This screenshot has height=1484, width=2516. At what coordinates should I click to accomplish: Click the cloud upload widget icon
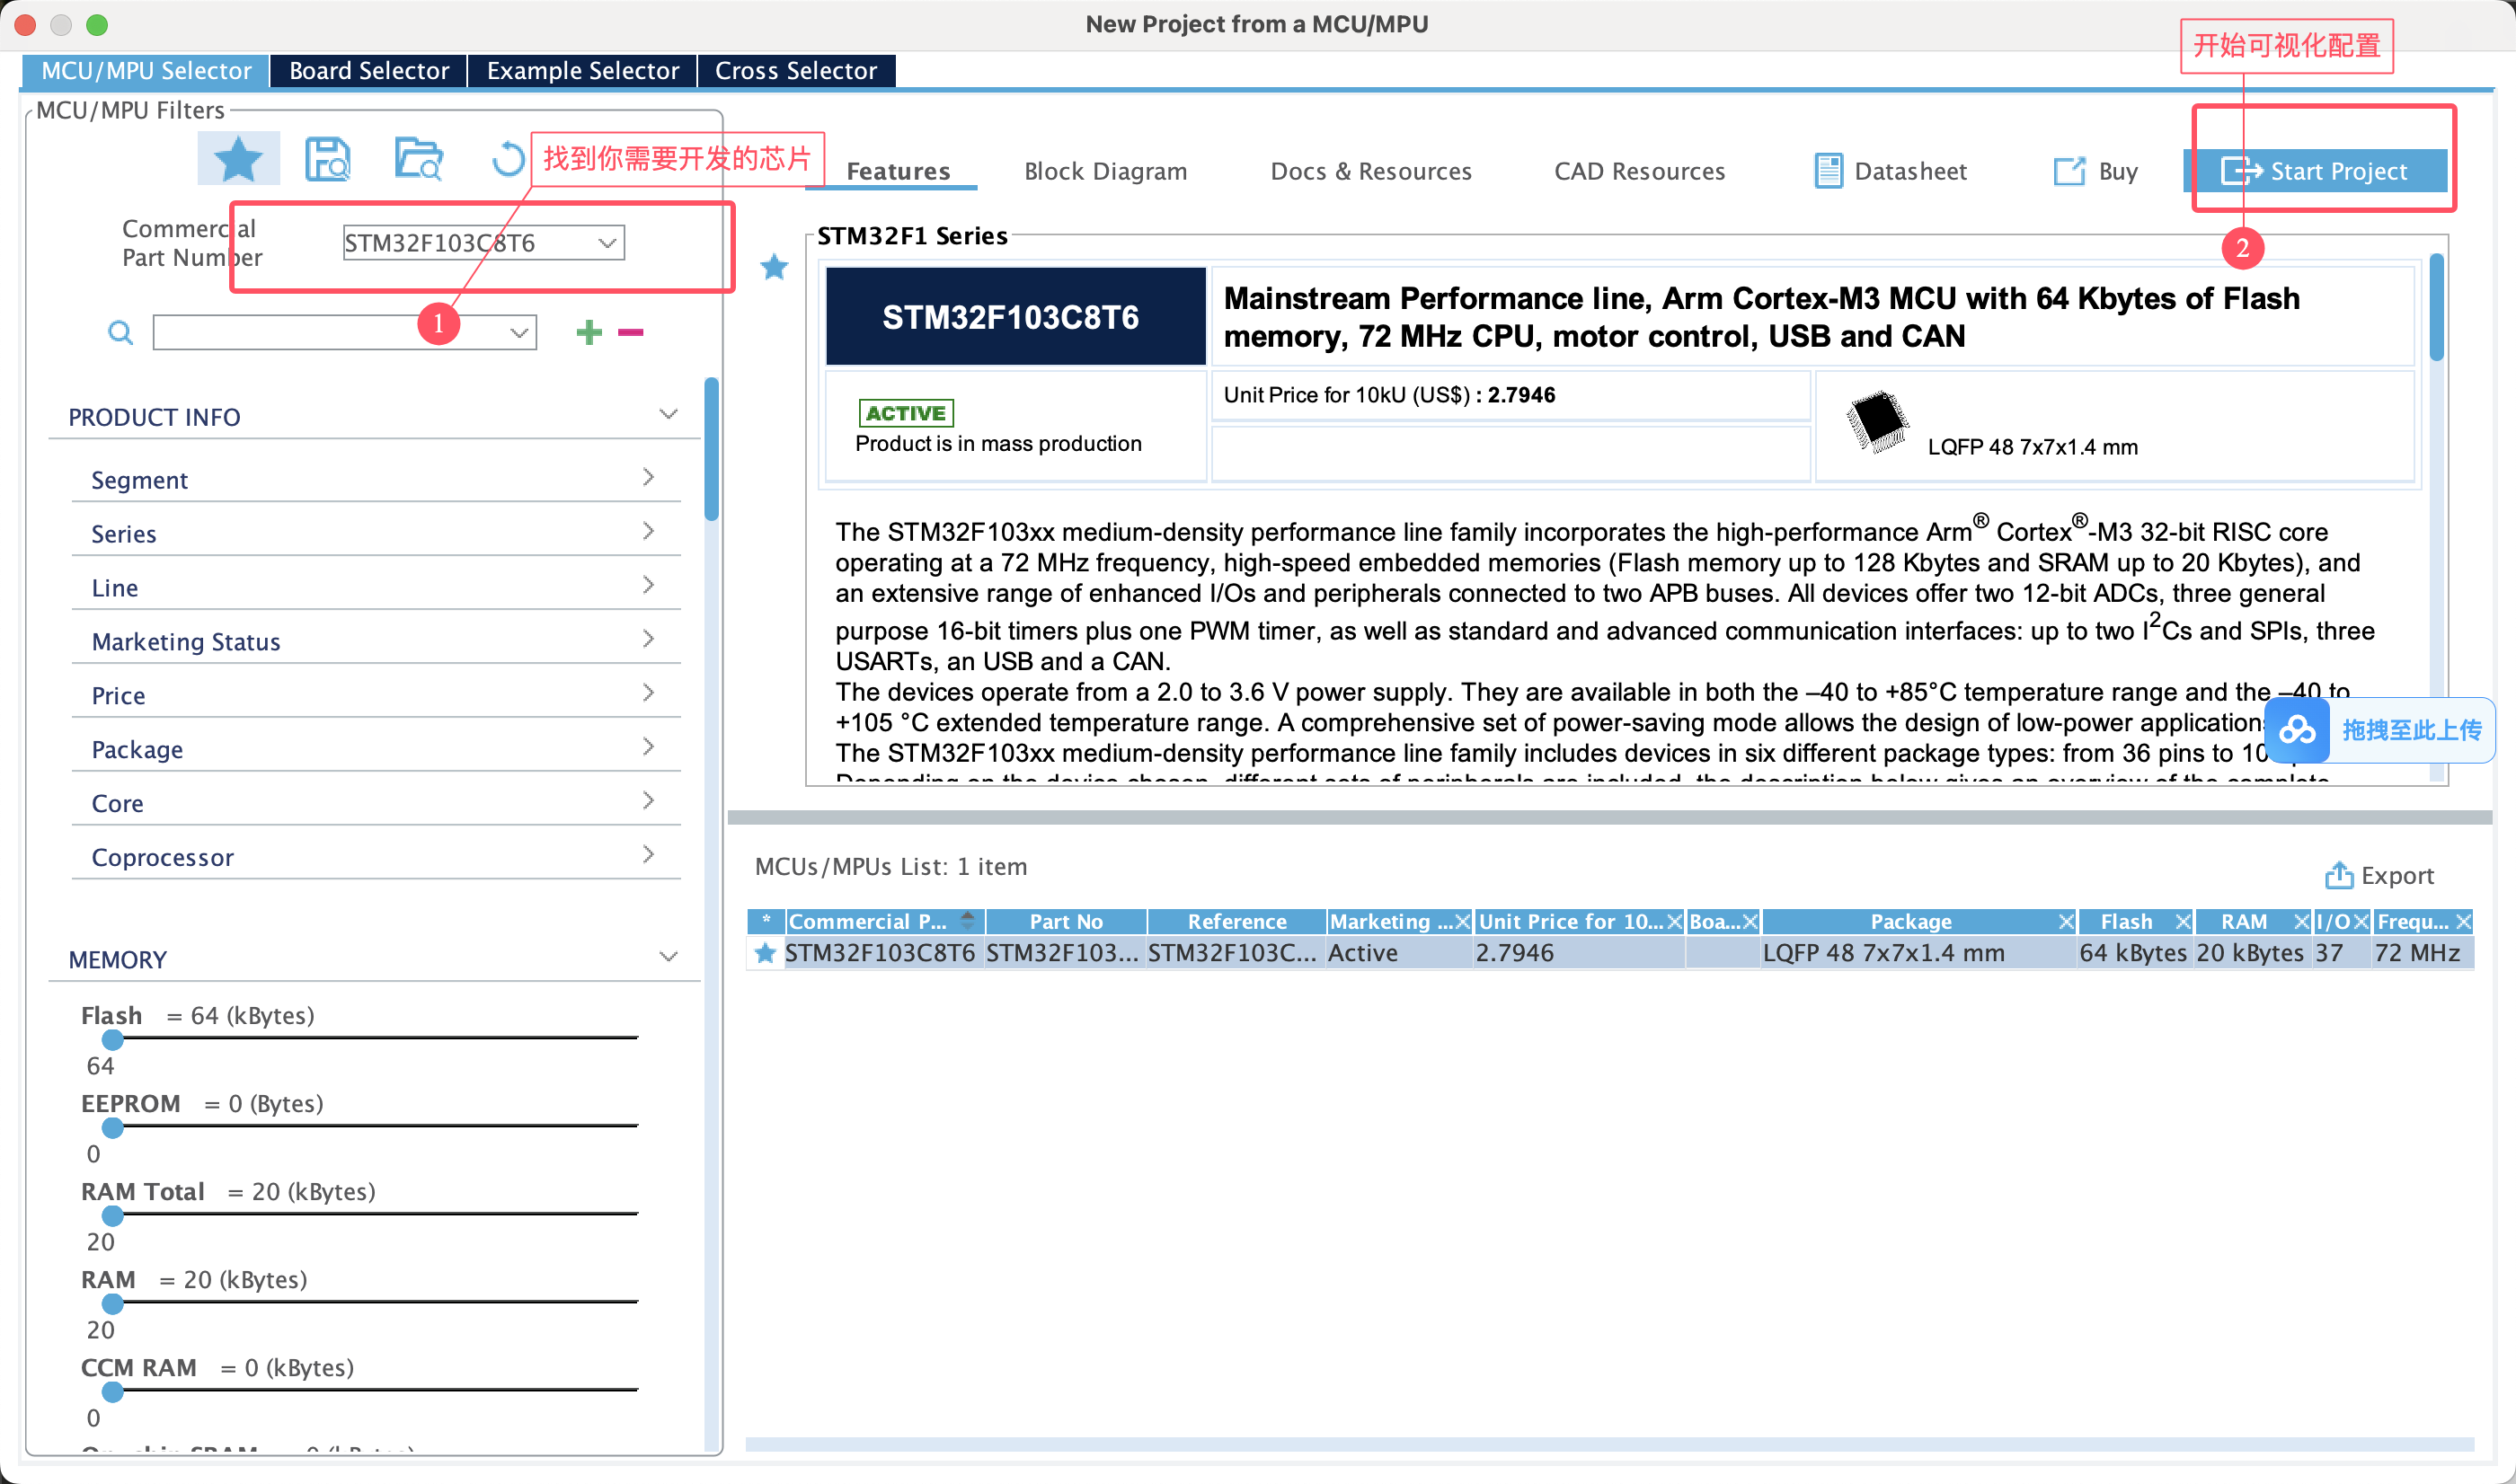point(2296,731)
